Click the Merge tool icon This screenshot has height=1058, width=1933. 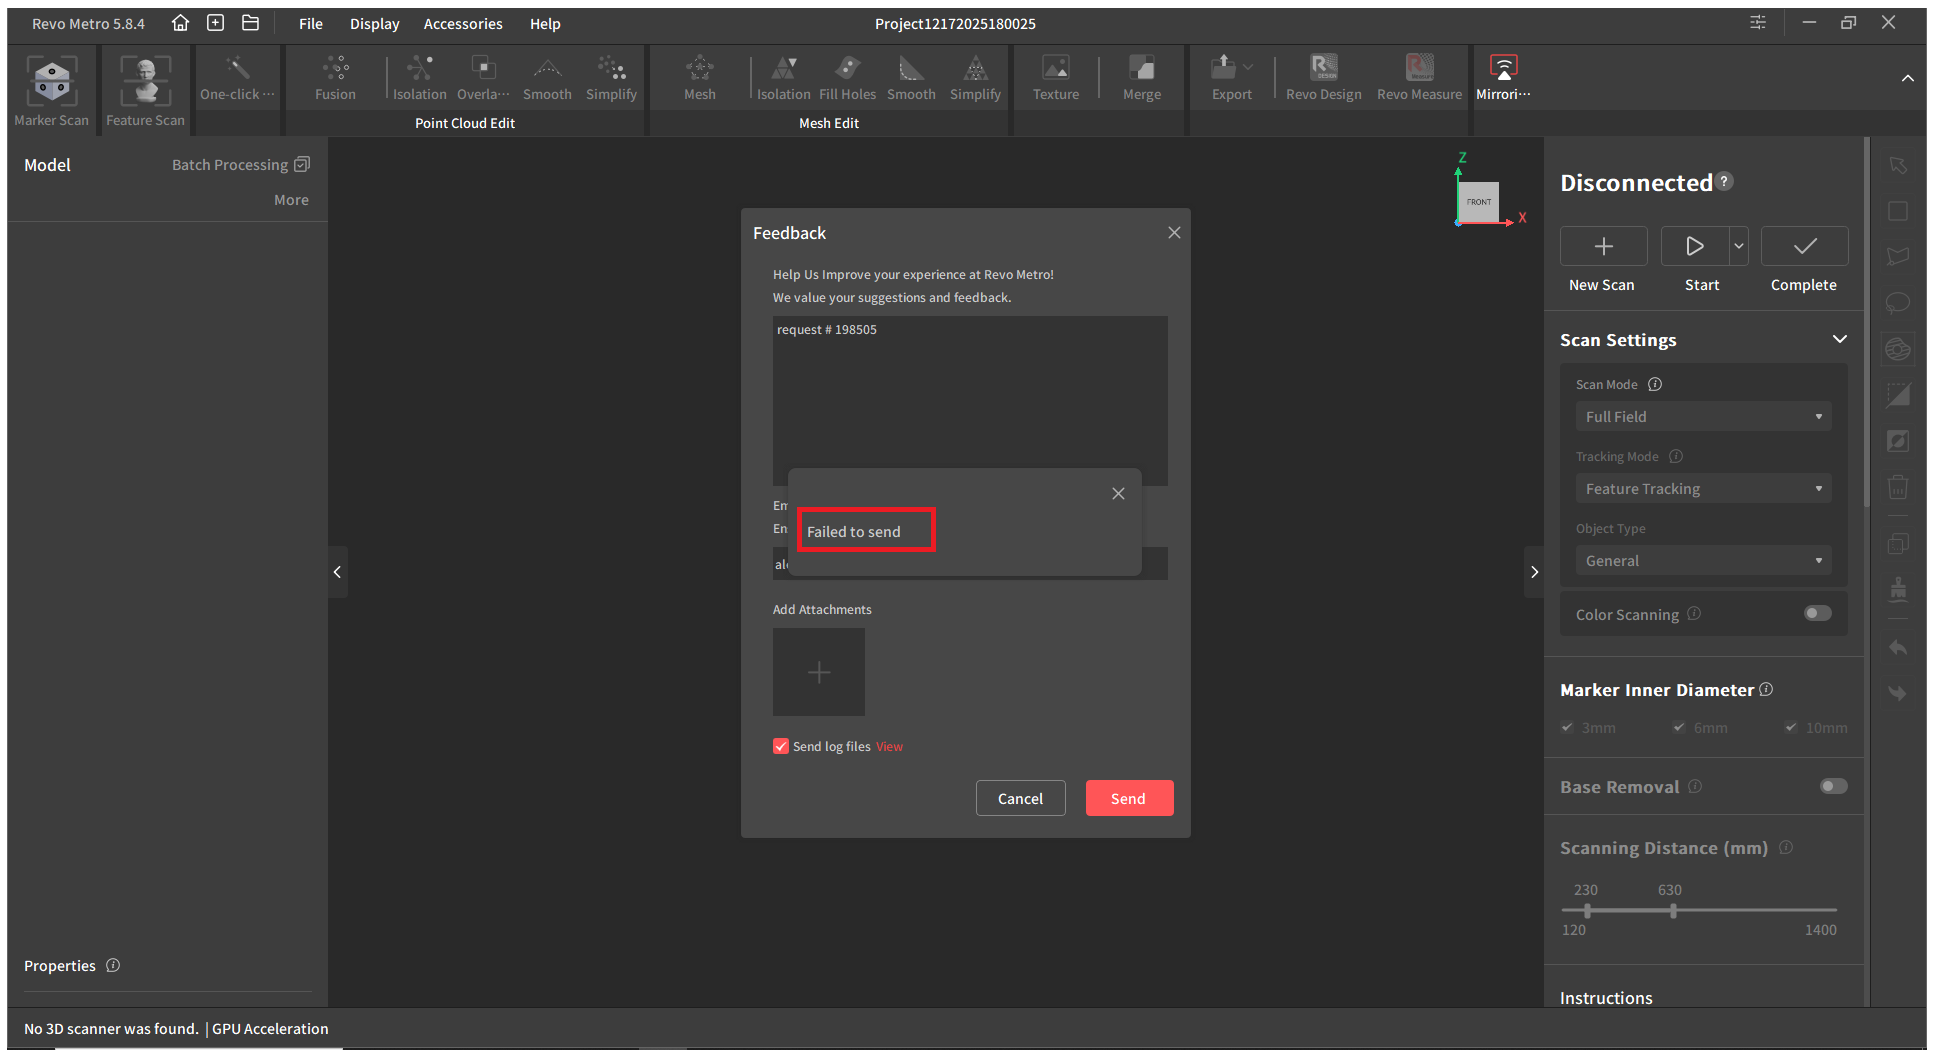(1141, 70)
